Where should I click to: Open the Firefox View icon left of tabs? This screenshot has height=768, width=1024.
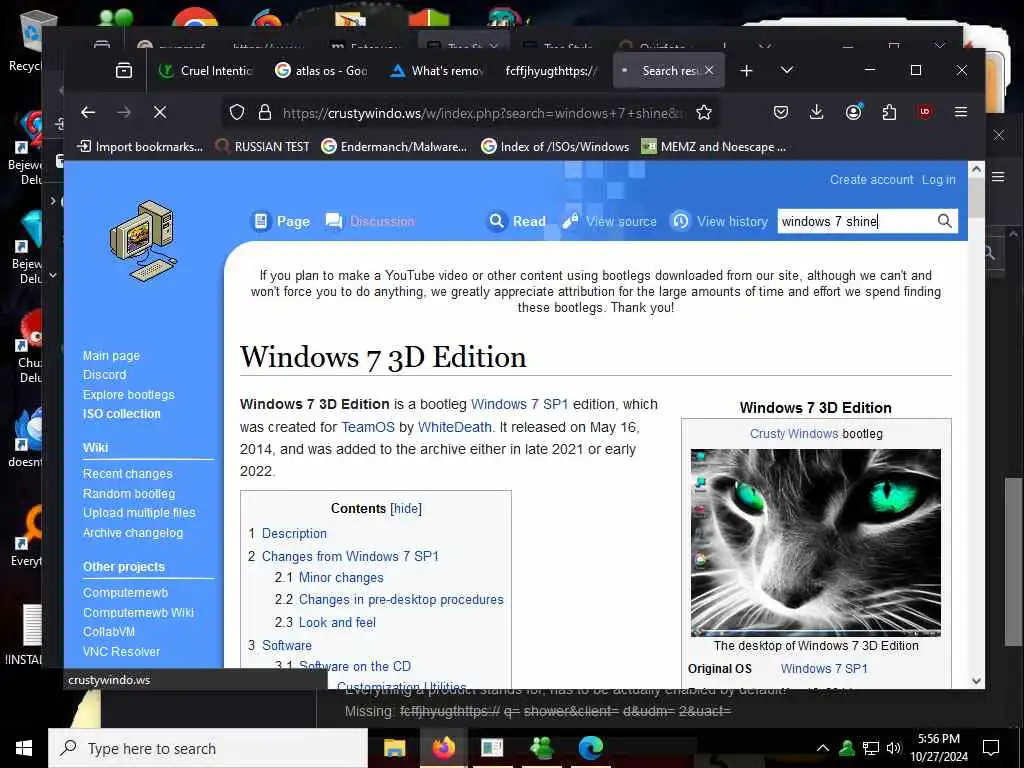(123, 71)
